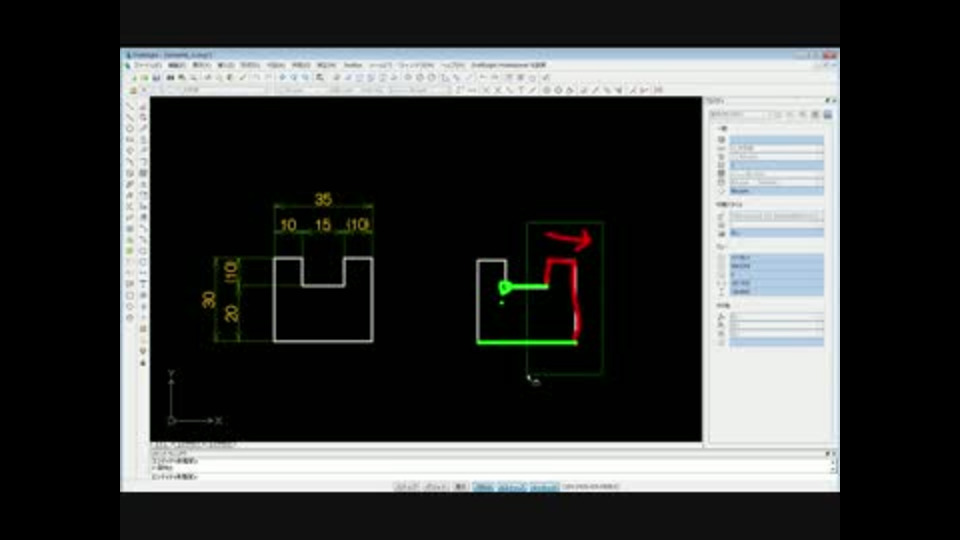Collapse the 一般 section in Properties
Viewport: 960px width, 540px height.
coord(722,129)
